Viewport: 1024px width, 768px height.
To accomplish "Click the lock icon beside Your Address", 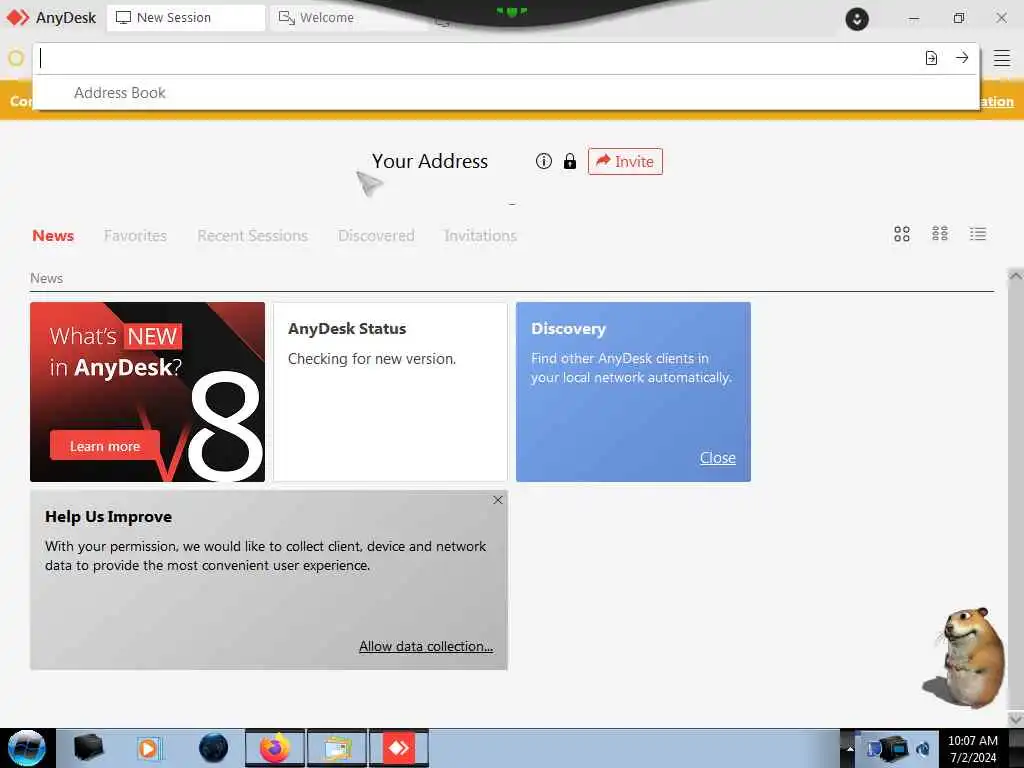I will point(570,161).
